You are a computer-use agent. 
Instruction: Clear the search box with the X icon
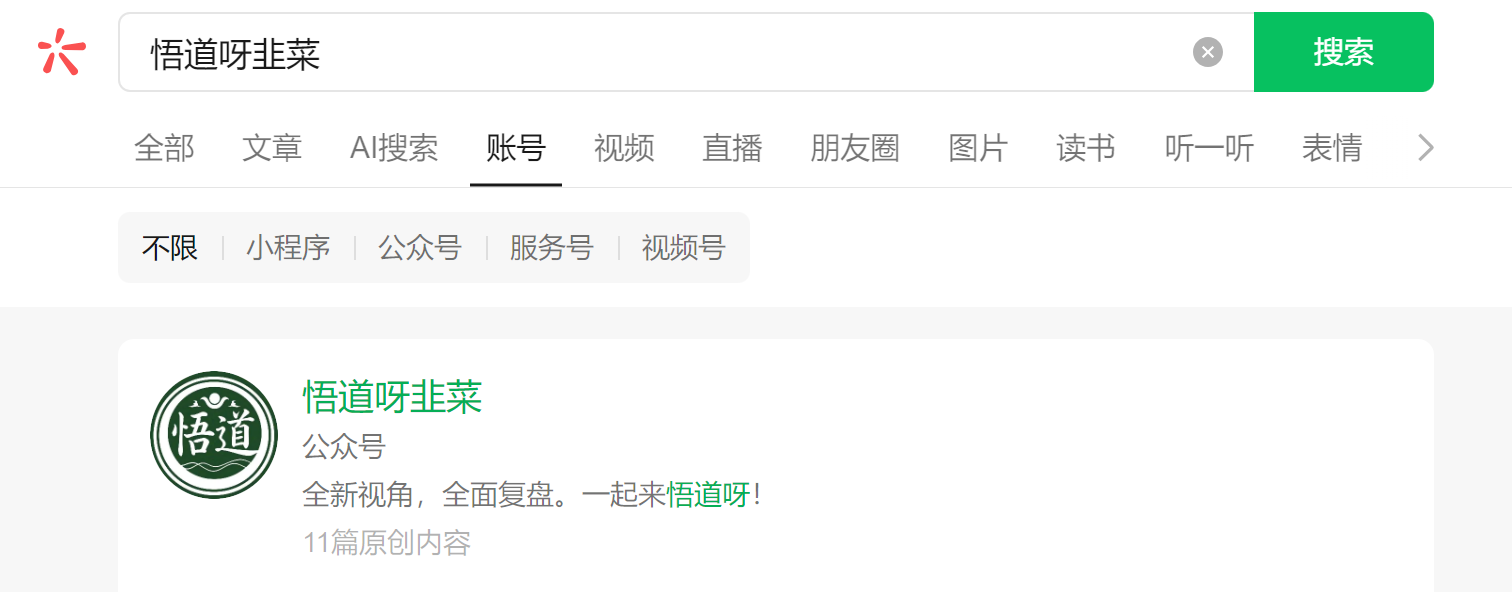(x=1208, y=52)
